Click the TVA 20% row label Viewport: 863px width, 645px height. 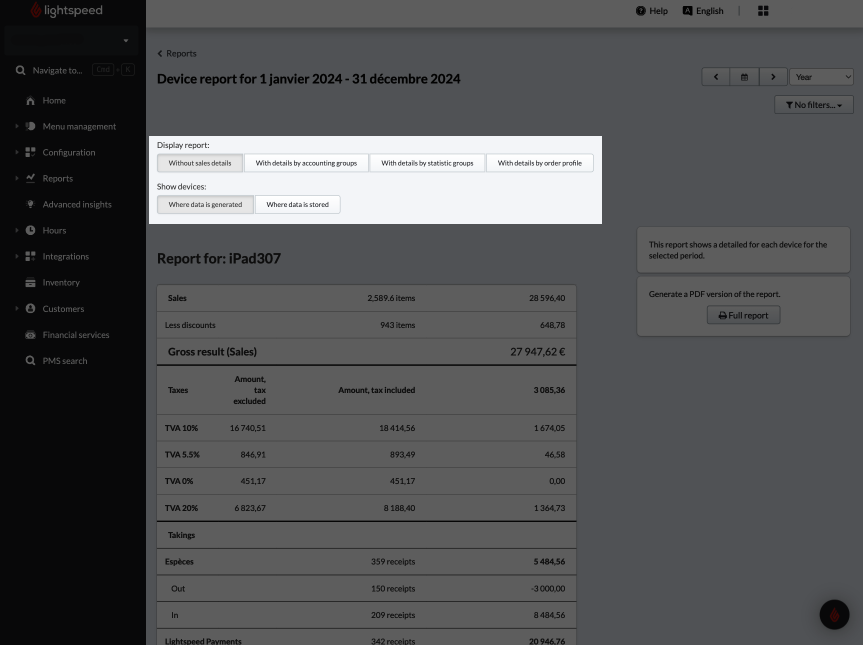click(181, 508)
